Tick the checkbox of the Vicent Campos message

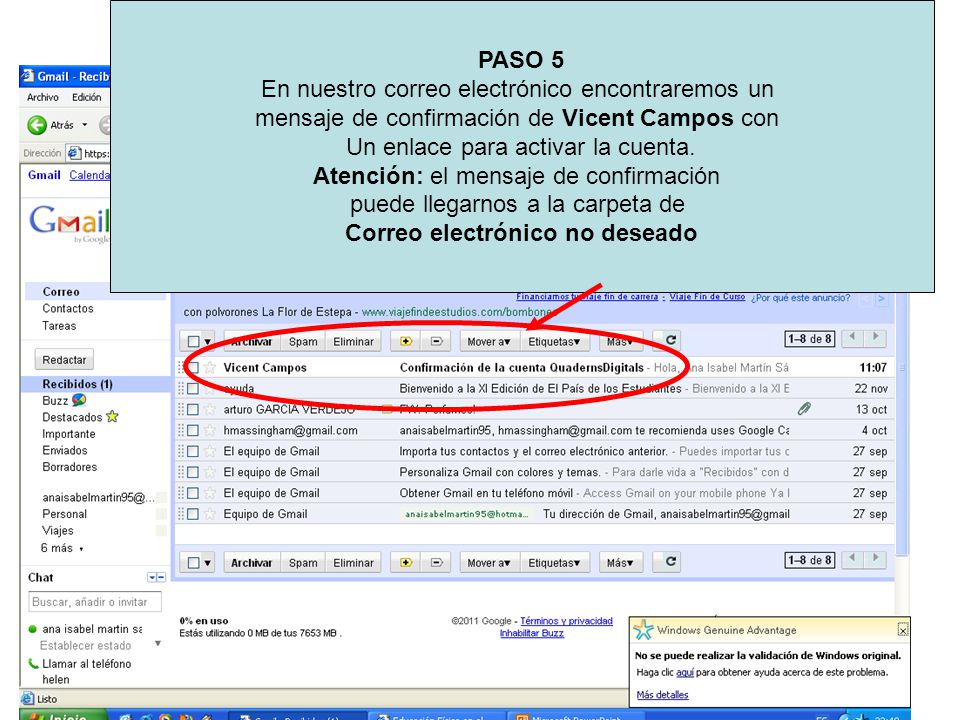(193, 367)
